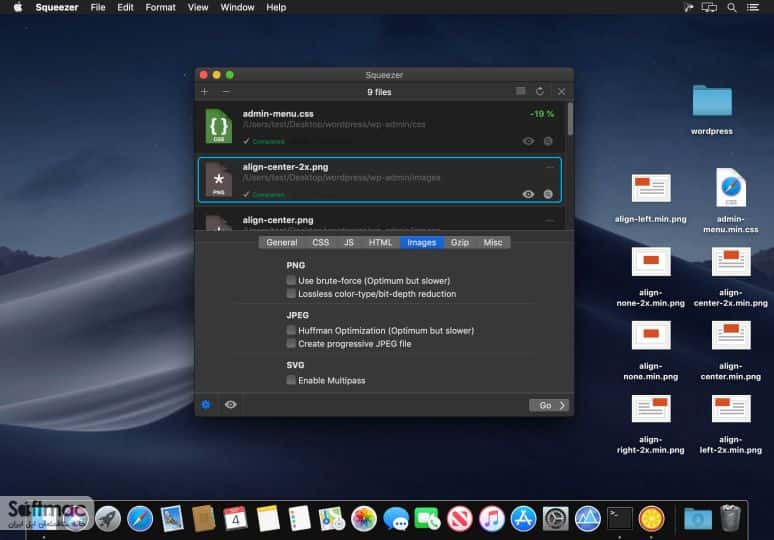774x540 pixels.
Task: Click the Go button
Action: pyautogui.click(x=549, y=405)
